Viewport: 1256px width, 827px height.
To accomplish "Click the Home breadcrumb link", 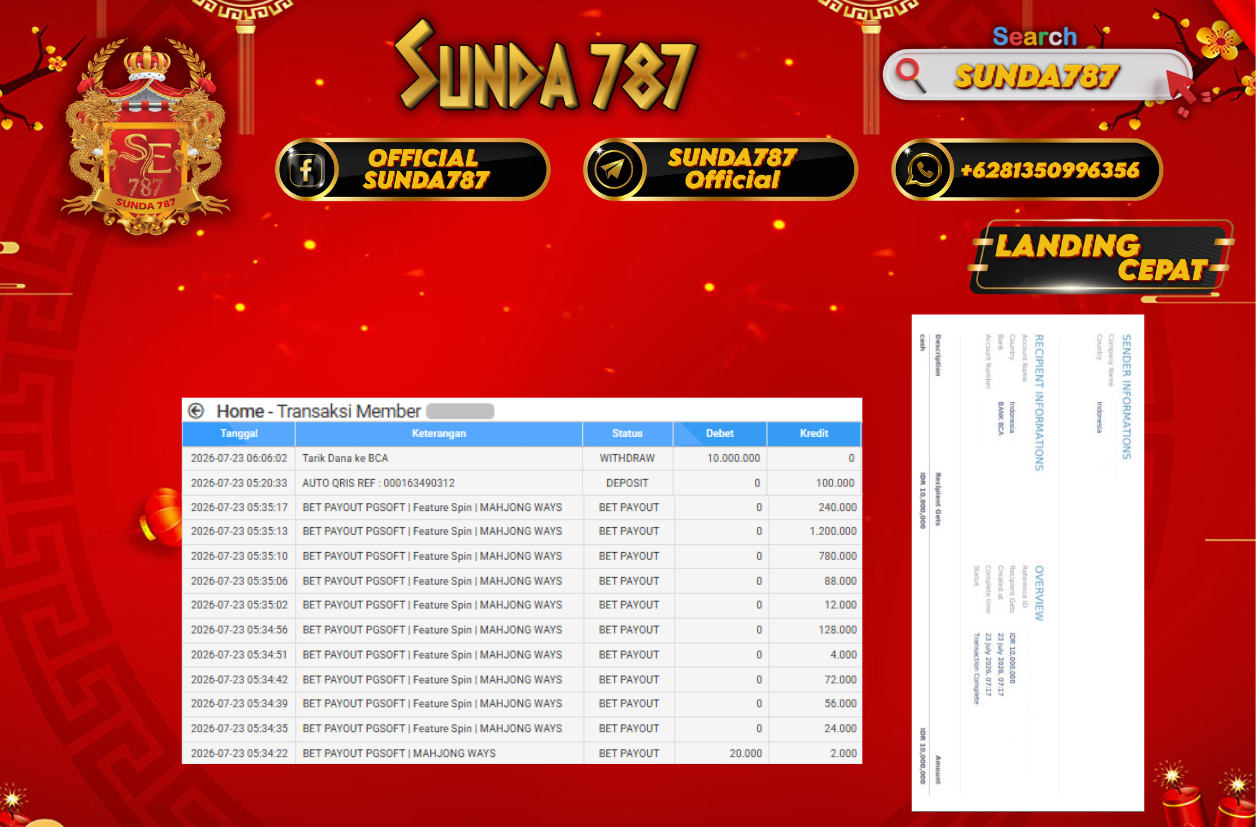I will 240,411.
